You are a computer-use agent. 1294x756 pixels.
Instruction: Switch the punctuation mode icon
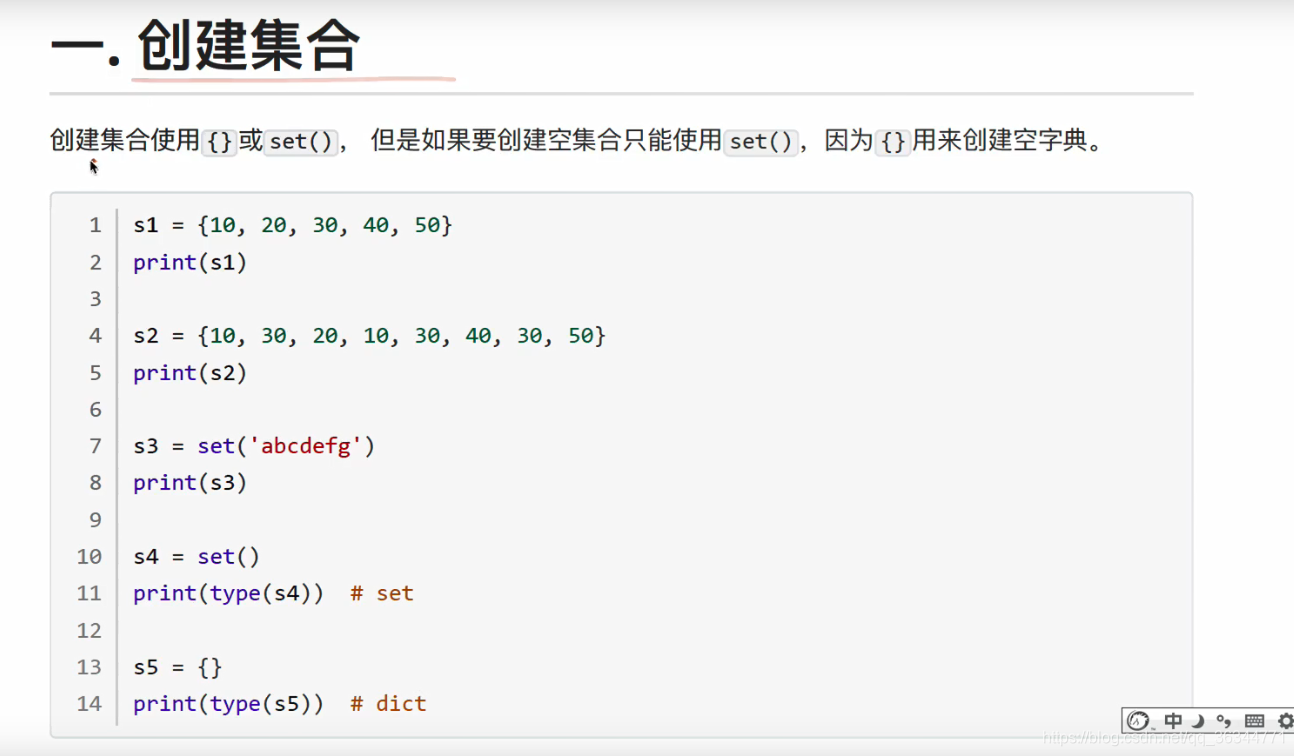pos(1223,722)
